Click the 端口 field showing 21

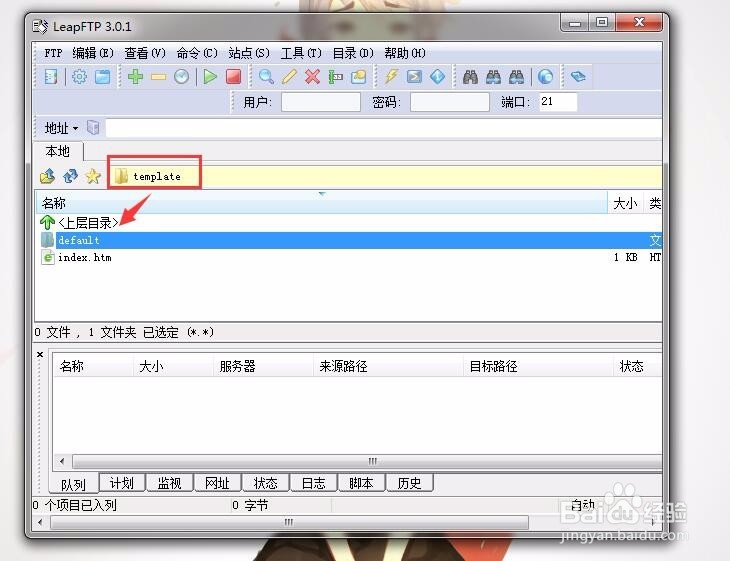click(558, 101)
